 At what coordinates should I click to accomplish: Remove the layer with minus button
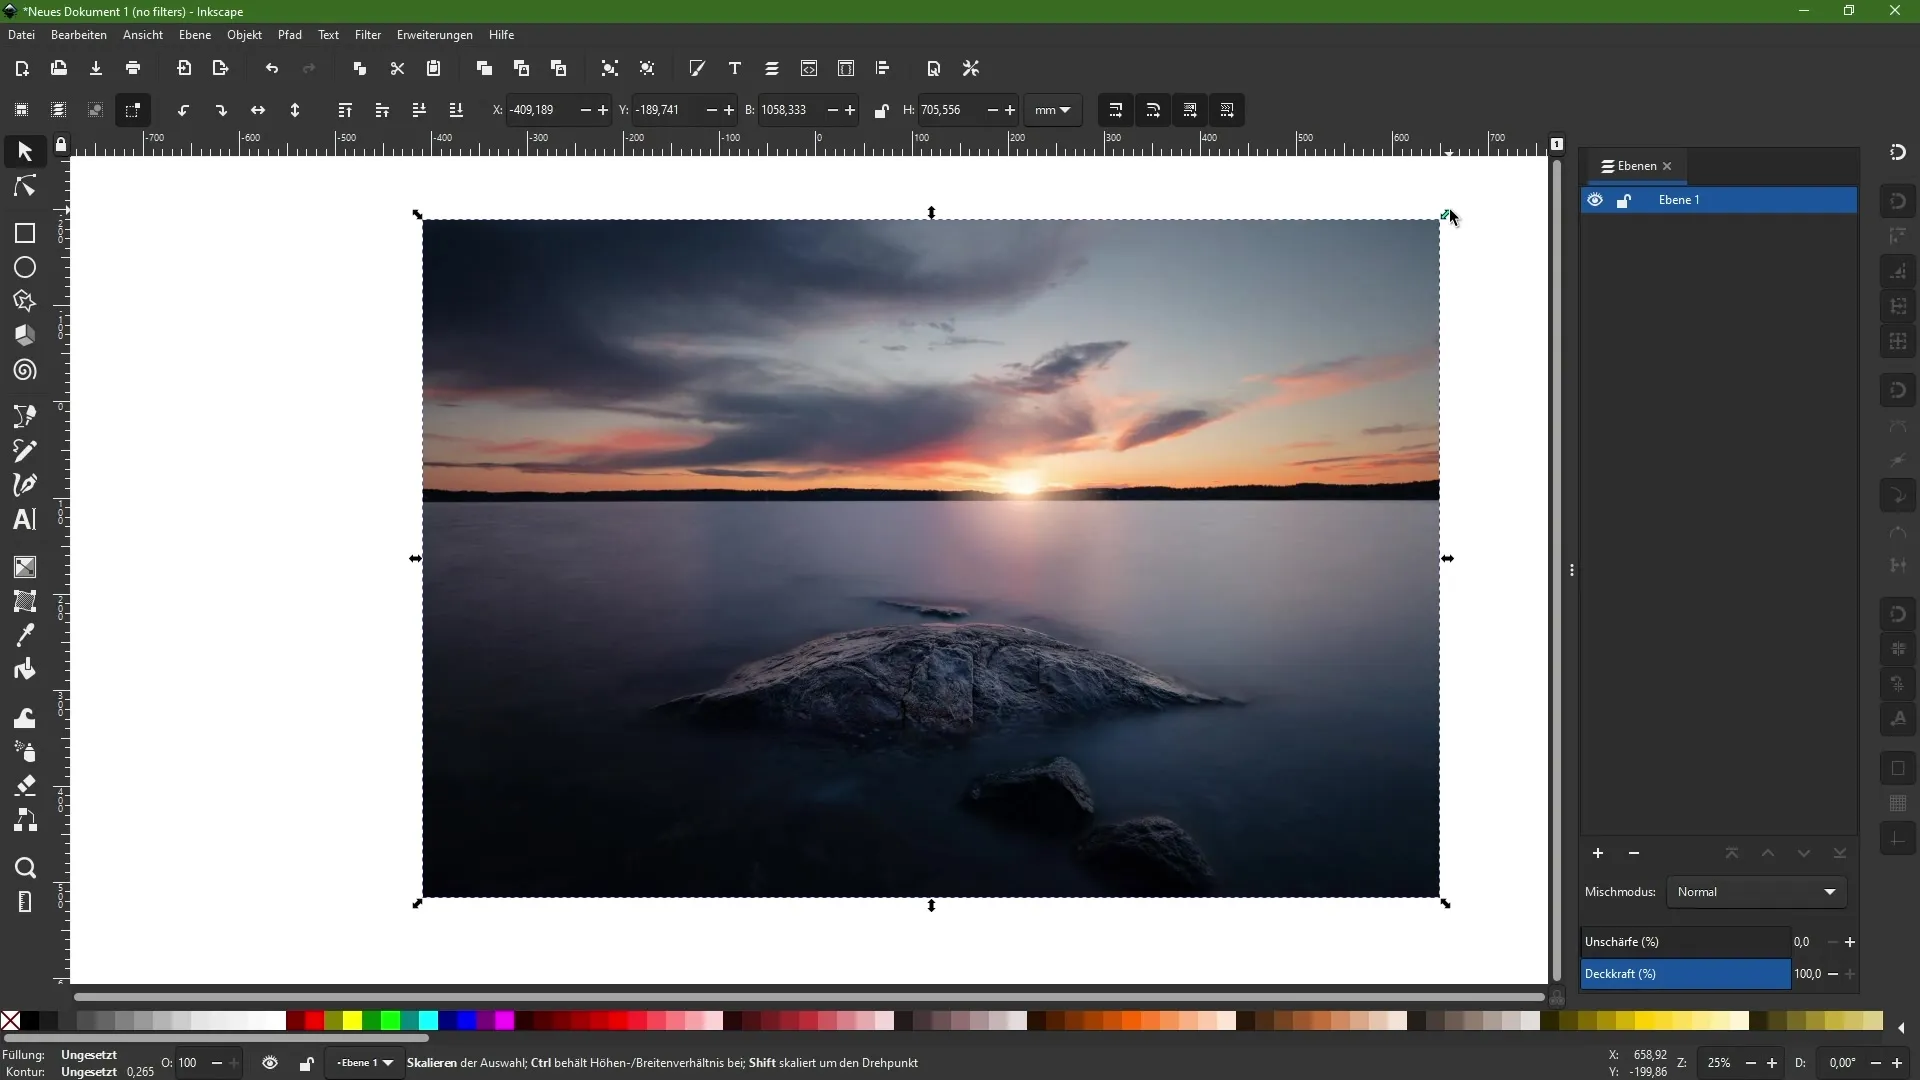pyautogui.click(x=1634, y=853)
